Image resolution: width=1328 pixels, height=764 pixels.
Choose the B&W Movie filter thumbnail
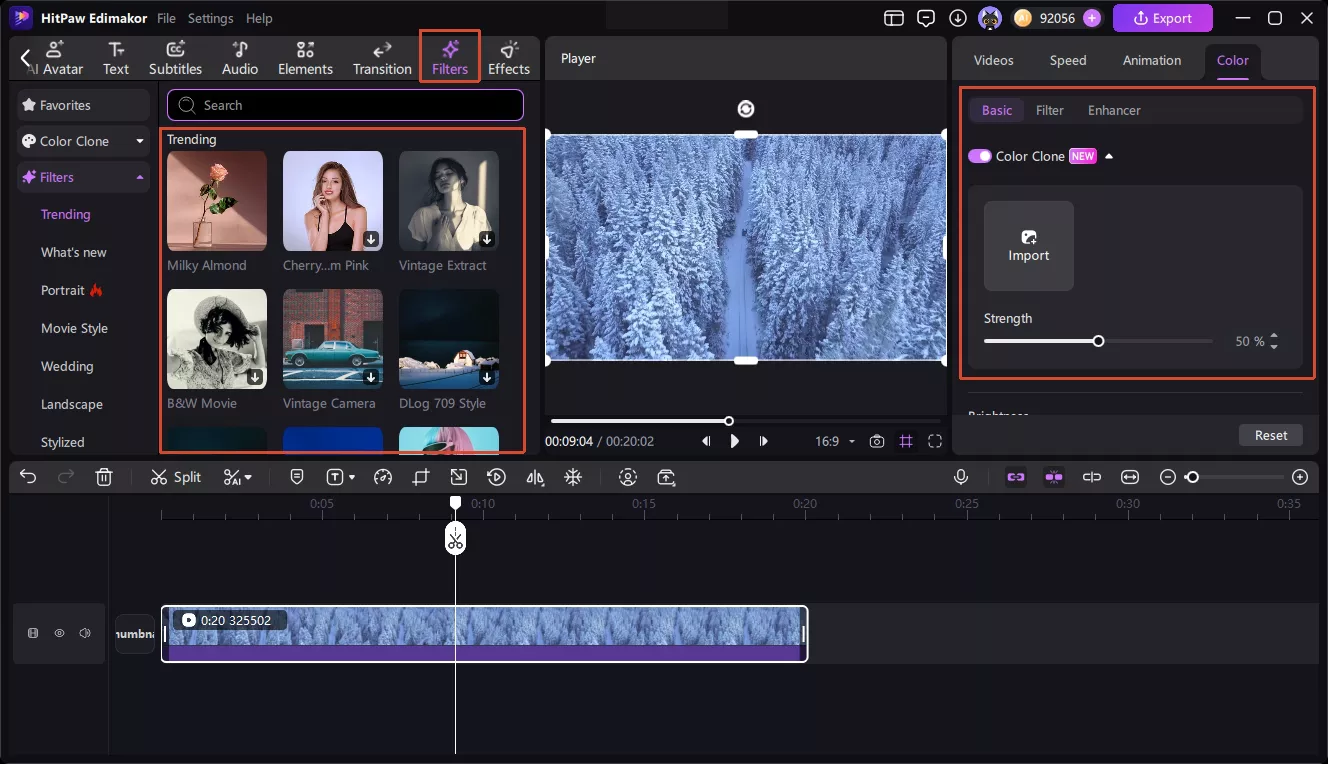[217, 339]
